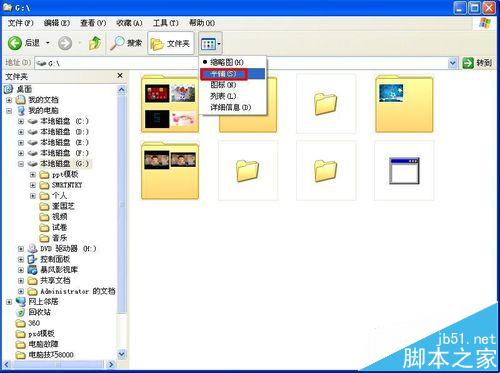Expand the 网上邻居 node
Image resolution: width=500 pixels, height=373 pixels.
pos(9,302)
